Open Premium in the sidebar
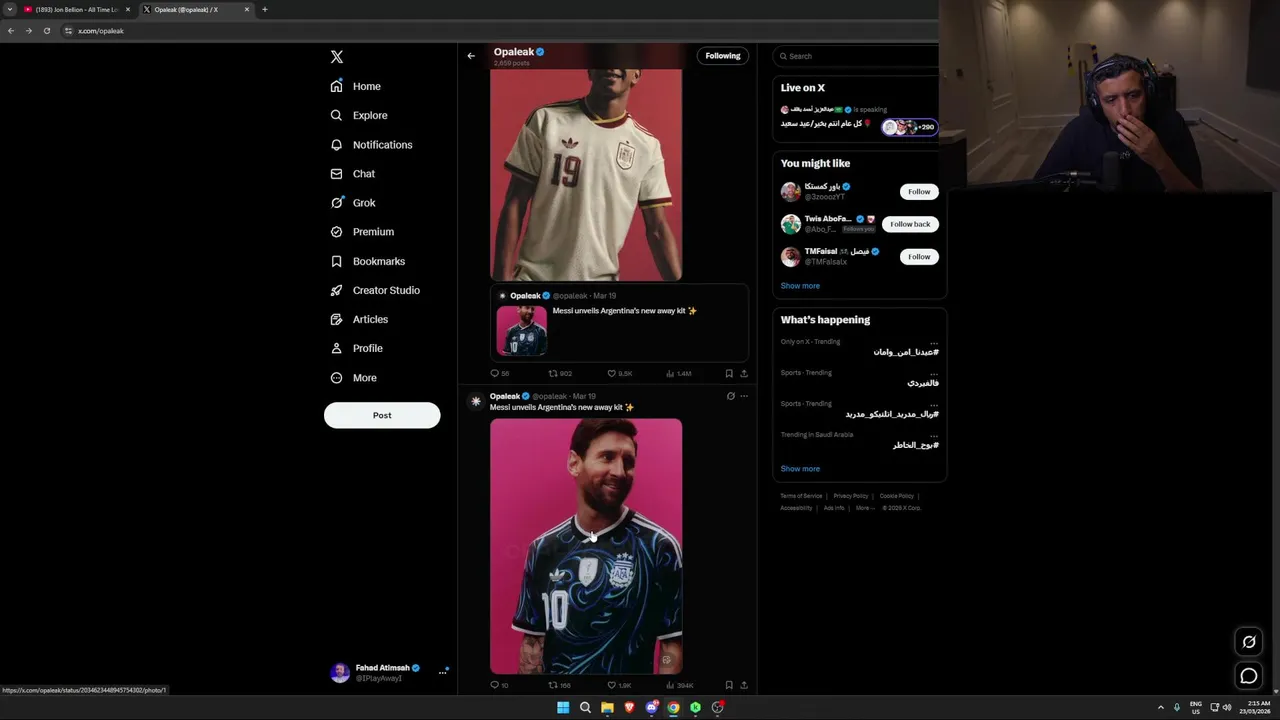 pos(362,232)
